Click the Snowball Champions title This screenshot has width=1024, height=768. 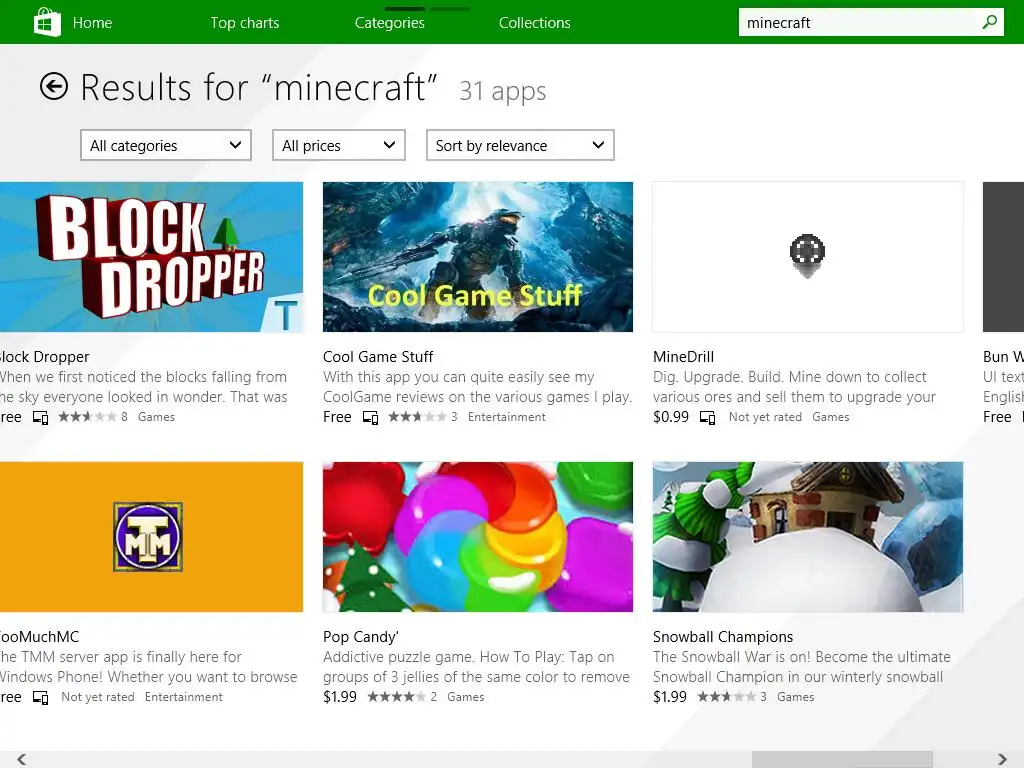[x=723, y=637]
